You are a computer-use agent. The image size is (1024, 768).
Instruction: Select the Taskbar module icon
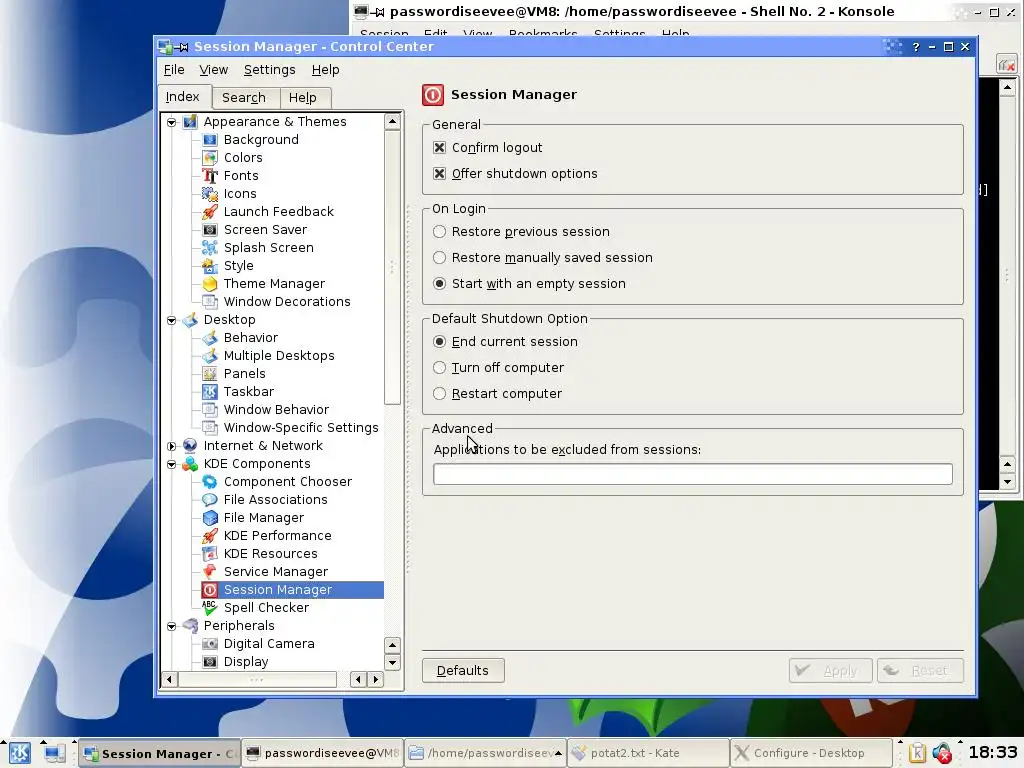tap(210, 392)
